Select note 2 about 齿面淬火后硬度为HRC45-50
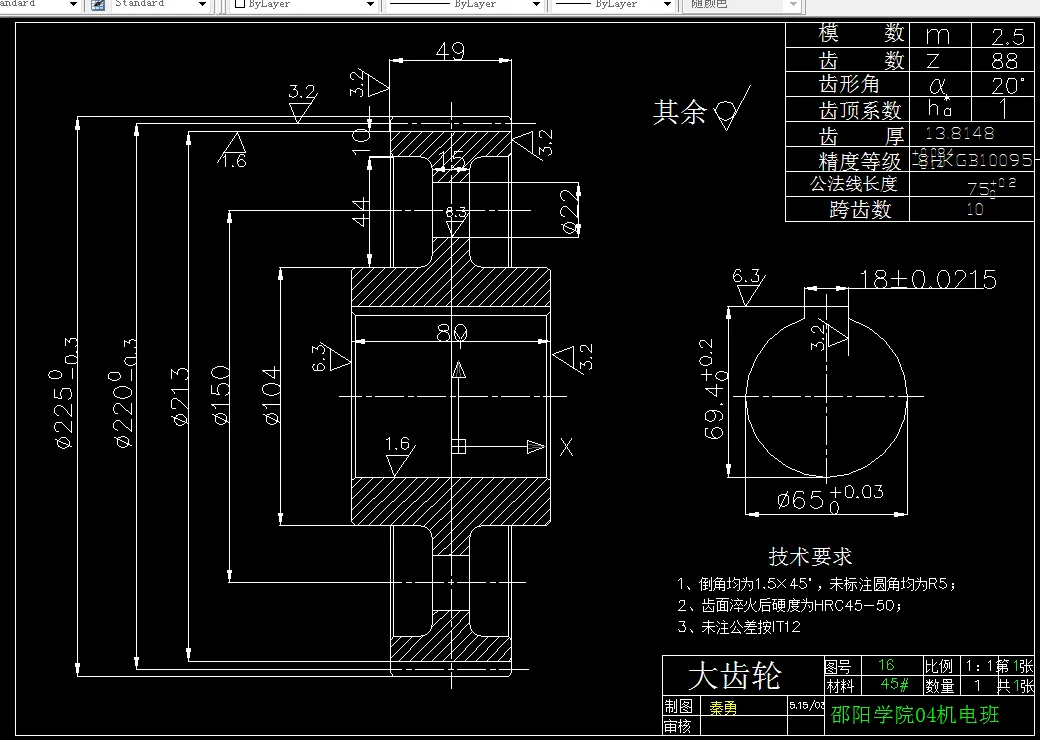The width and height of the screenshot is (1040, 740). (x=789, y=605)
